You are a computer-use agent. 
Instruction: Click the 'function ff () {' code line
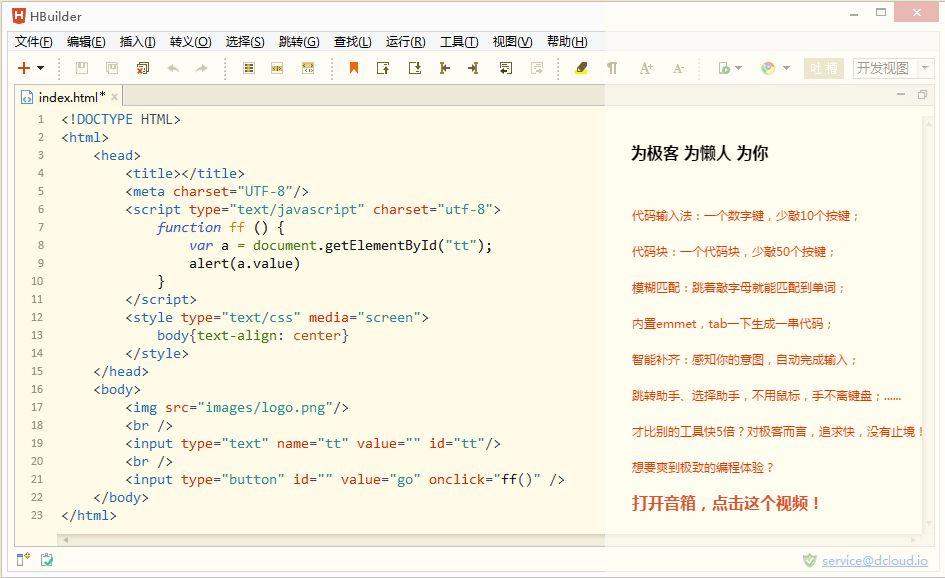pos(221,227)
